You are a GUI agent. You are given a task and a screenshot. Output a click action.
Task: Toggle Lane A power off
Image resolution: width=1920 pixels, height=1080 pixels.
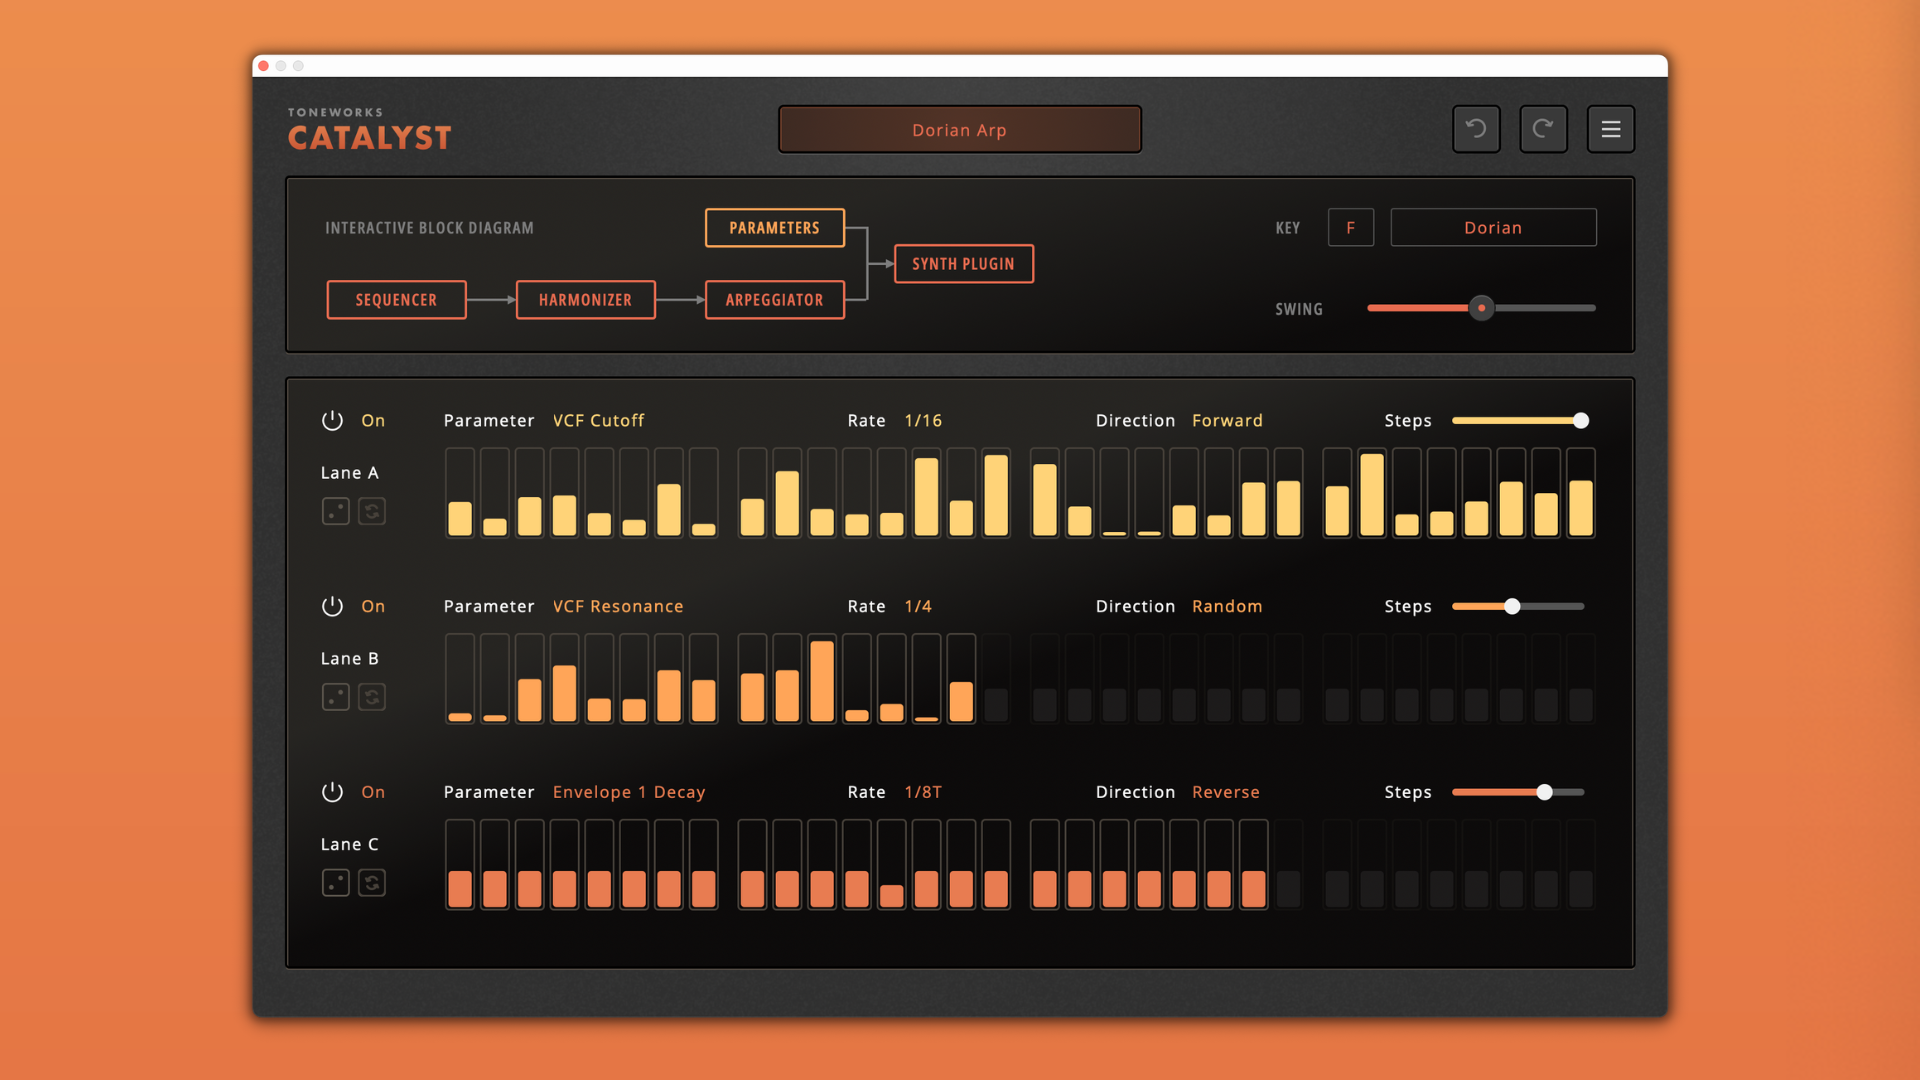click(332, 420)
